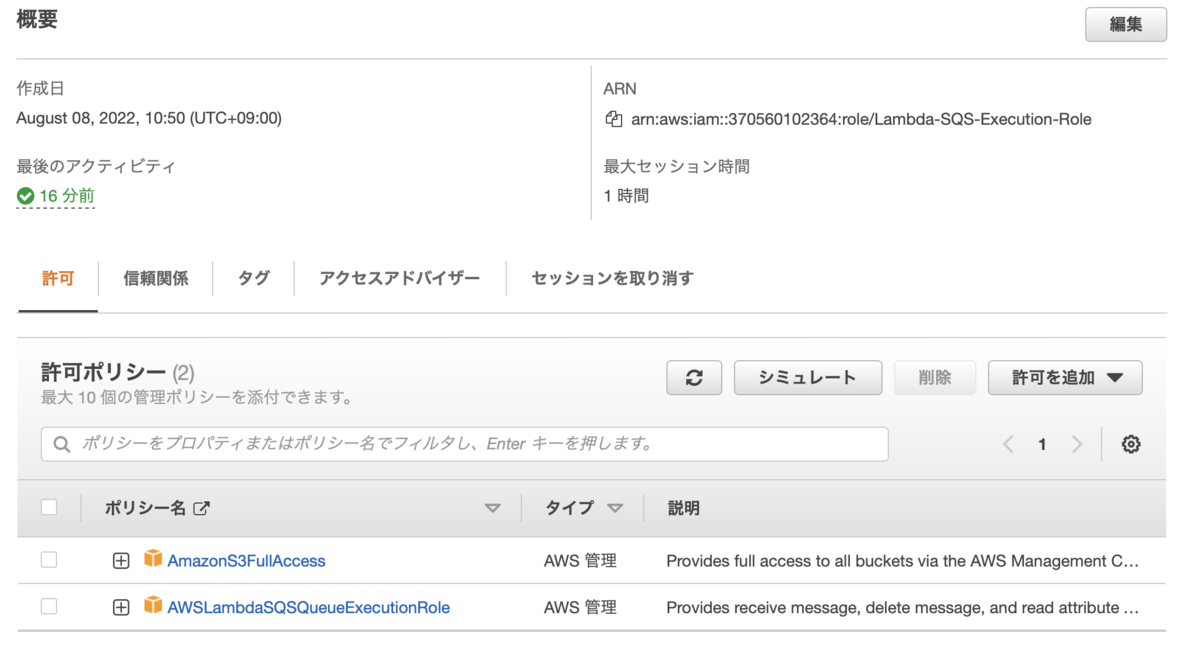Image resolution: width=1200 pixels, height=647 pixels.
Task: Switch to the 信頼関係 tab
Action: (x=156, y=278)
